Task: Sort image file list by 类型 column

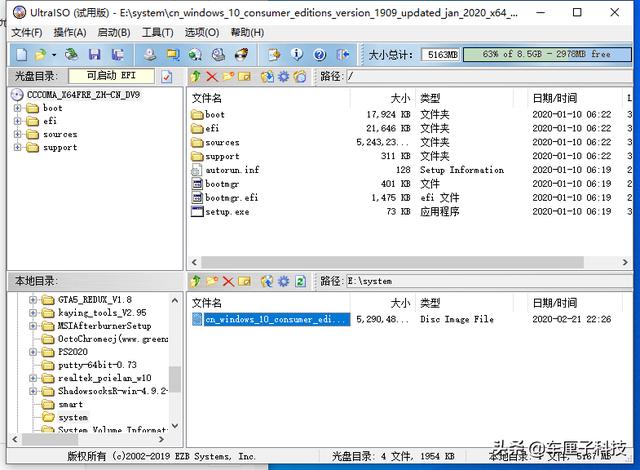Action: click(x=464, y=98)
